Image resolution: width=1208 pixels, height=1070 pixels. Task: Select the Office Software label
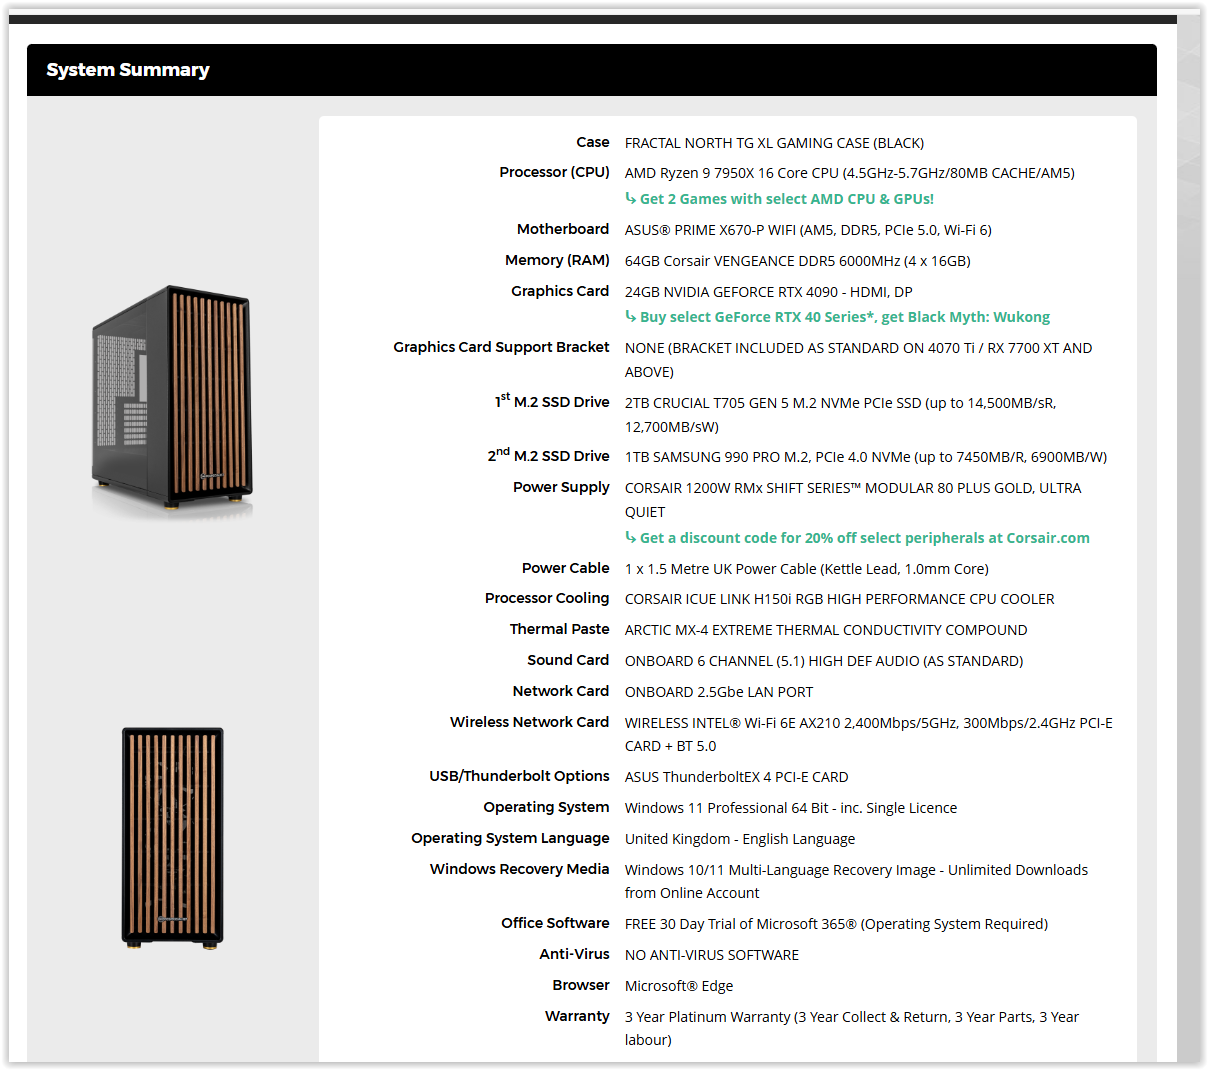coord(555,923)
